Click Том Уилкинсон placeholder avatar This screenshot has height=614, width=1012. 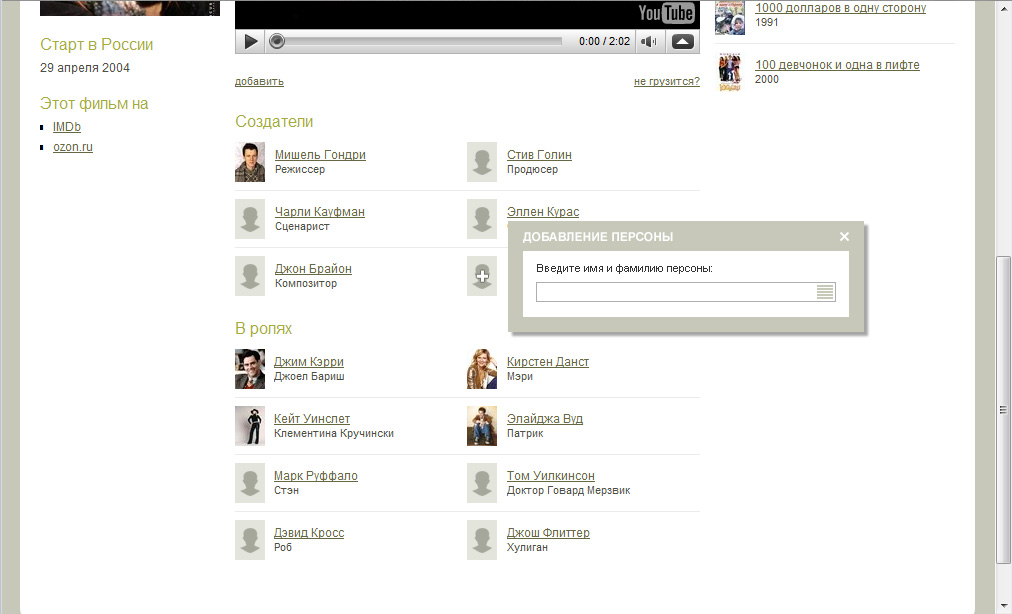click(482, 483)
